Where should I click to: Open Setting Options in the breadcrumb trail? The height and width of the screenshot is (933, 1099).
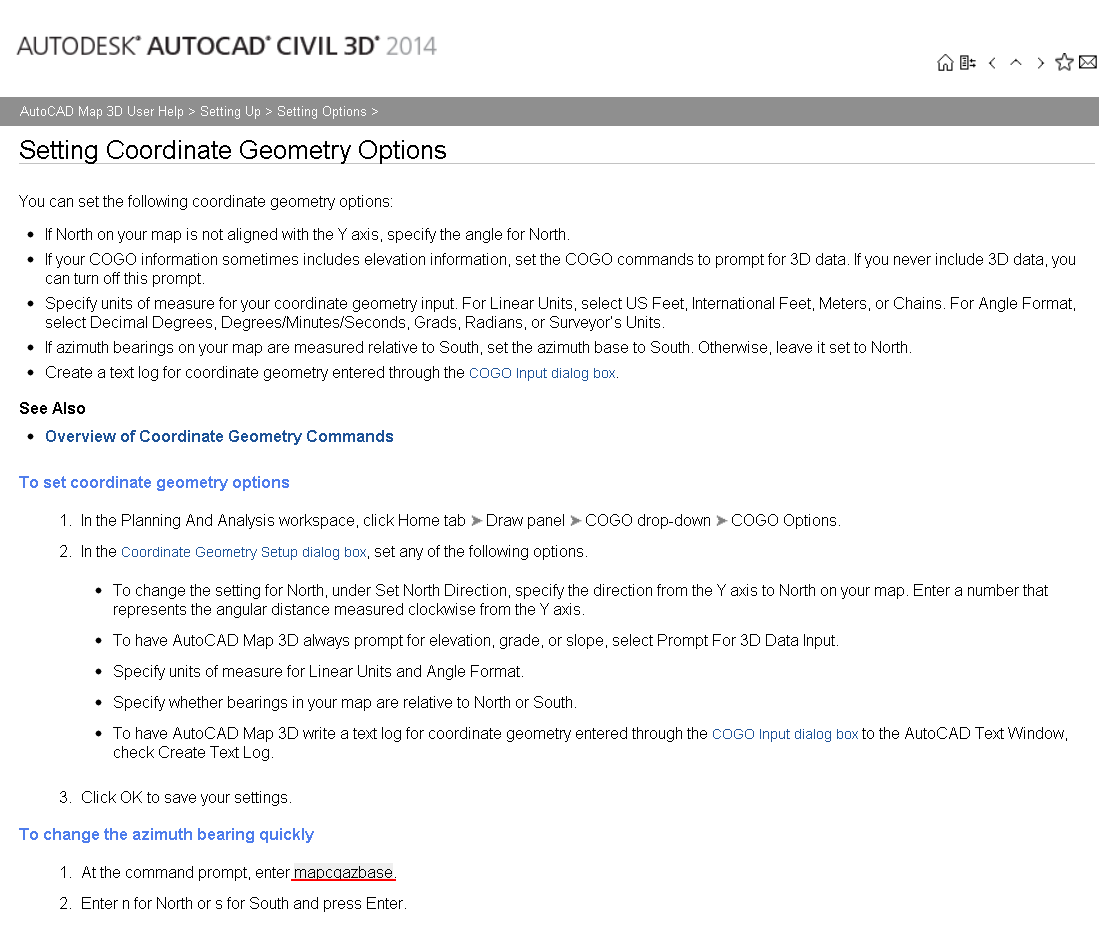pos(321,111)
